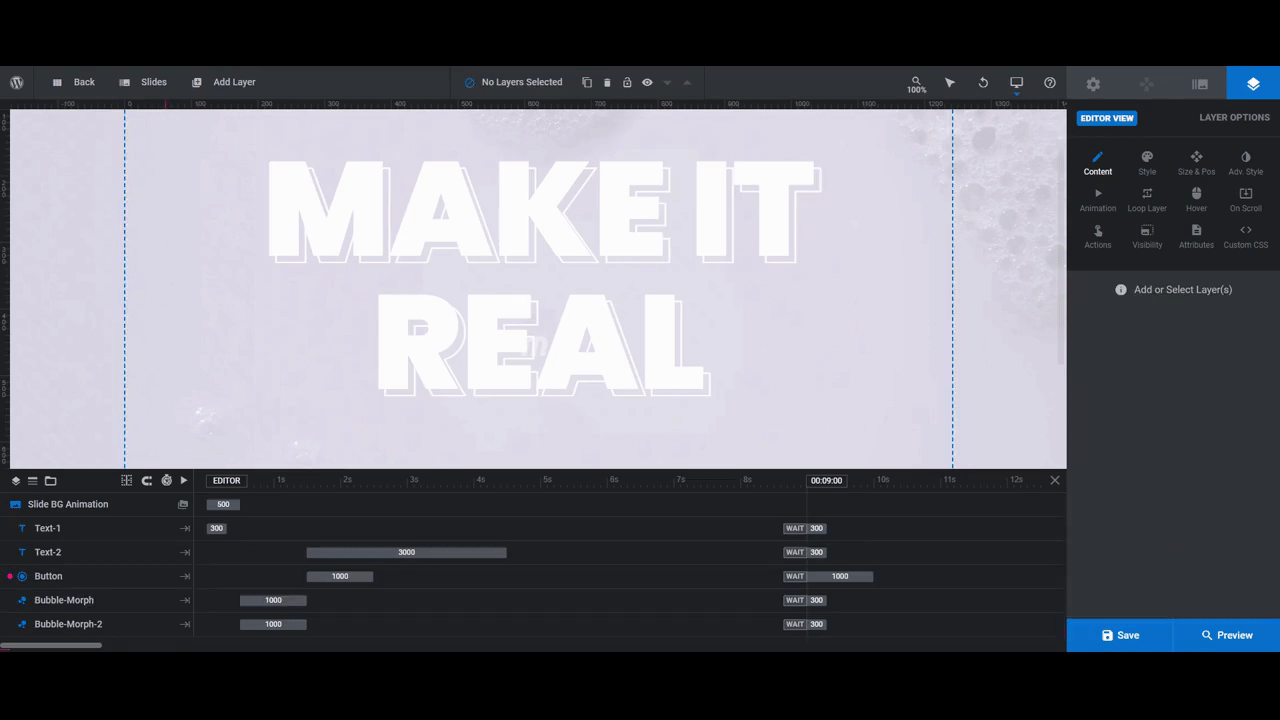
Task: Send layer backward with down arrow
Action: 667,82
